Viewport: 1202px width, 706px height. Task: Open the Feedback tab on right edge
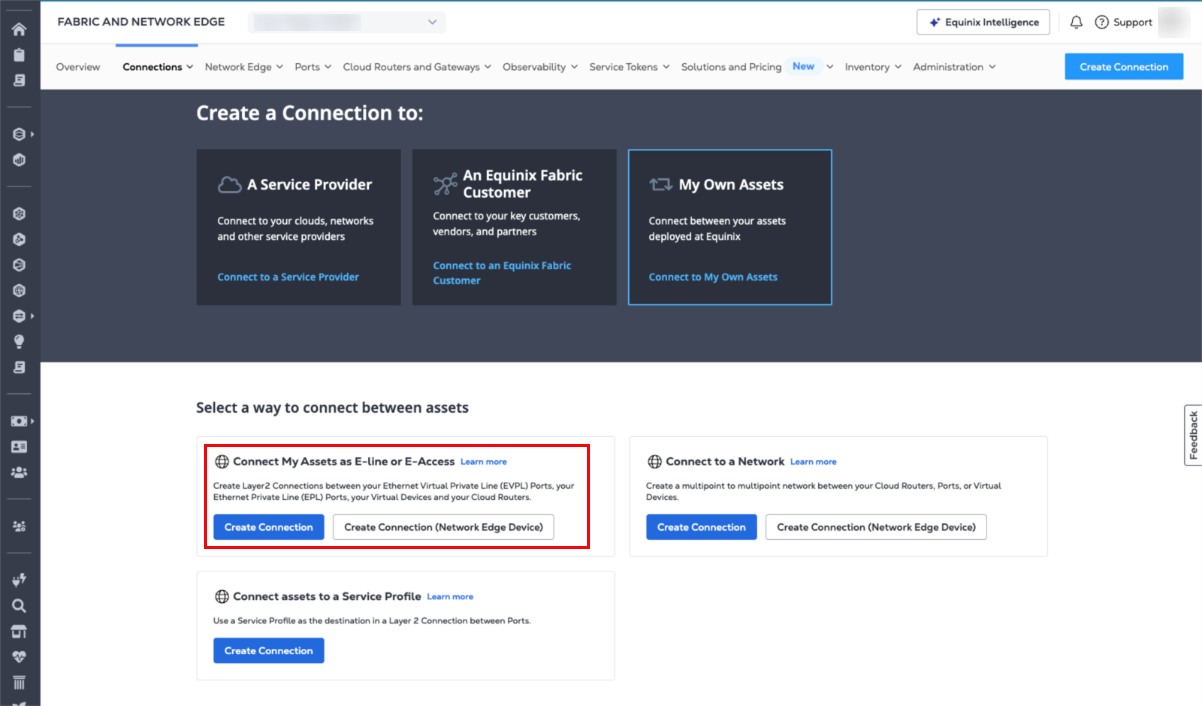tap(1193, 435)
